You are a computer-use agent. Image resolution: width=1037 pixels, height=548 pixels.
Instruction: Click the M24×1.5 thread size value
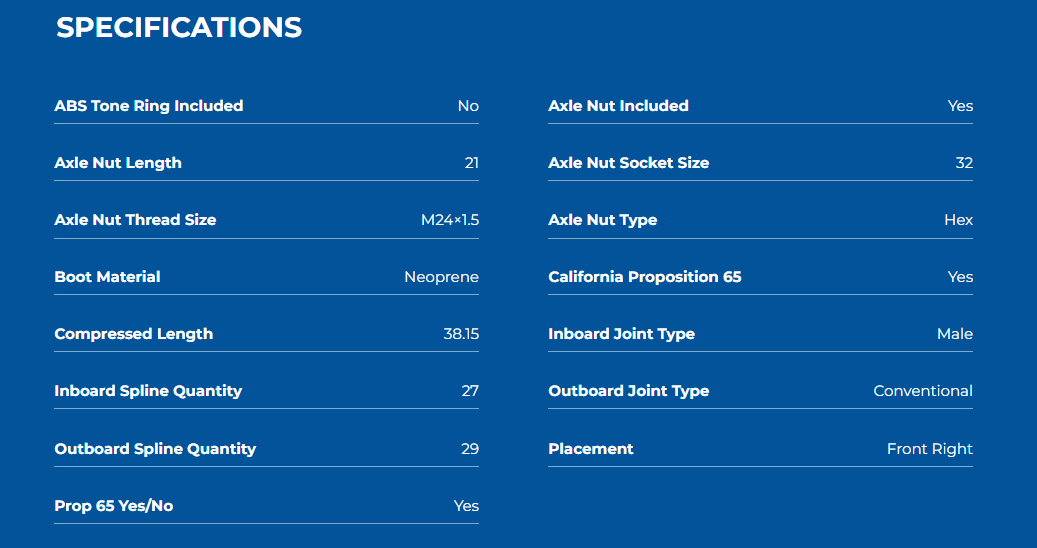click(x=450, y=219)
